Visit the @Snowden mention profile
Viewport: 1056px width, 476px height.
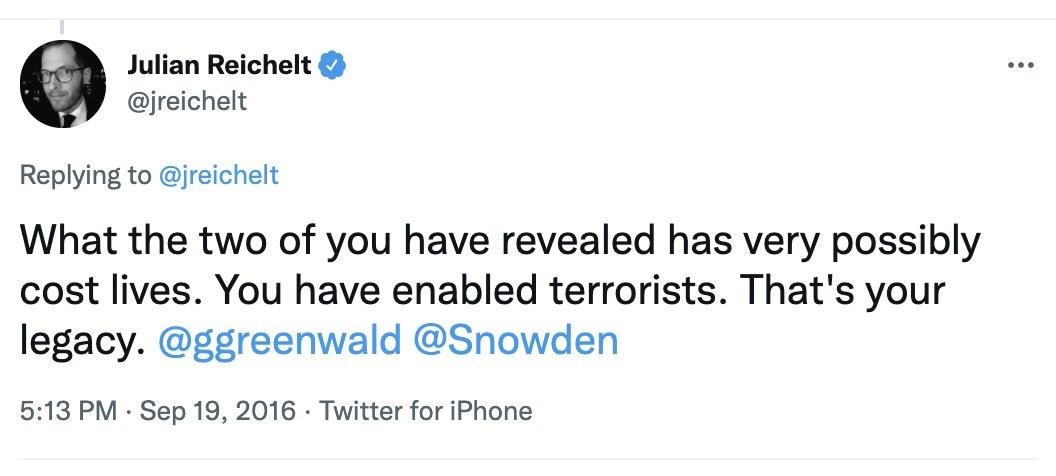point(515,341)
